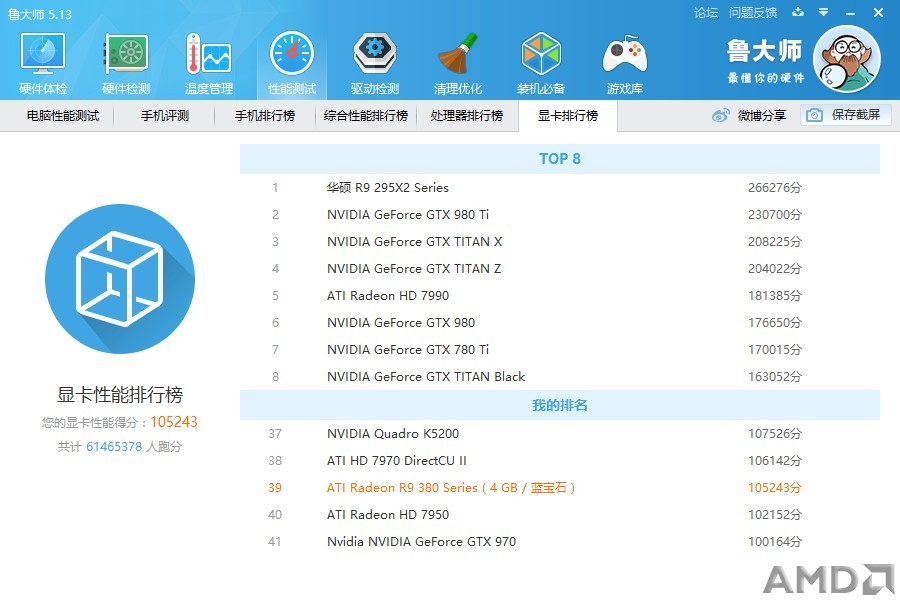The image size is (900, 600).
Task: Open the title bar dropdown menu arrow
Action: (824, 12)
